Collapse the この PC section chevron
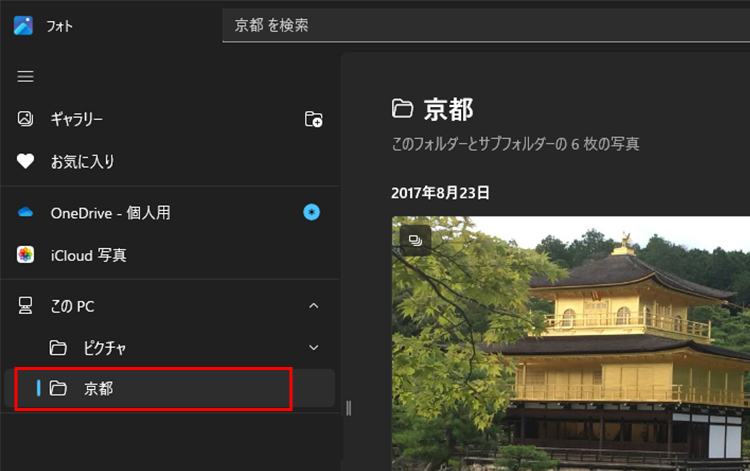Viewport: 750px width, 471px height. tap(313, 306)
